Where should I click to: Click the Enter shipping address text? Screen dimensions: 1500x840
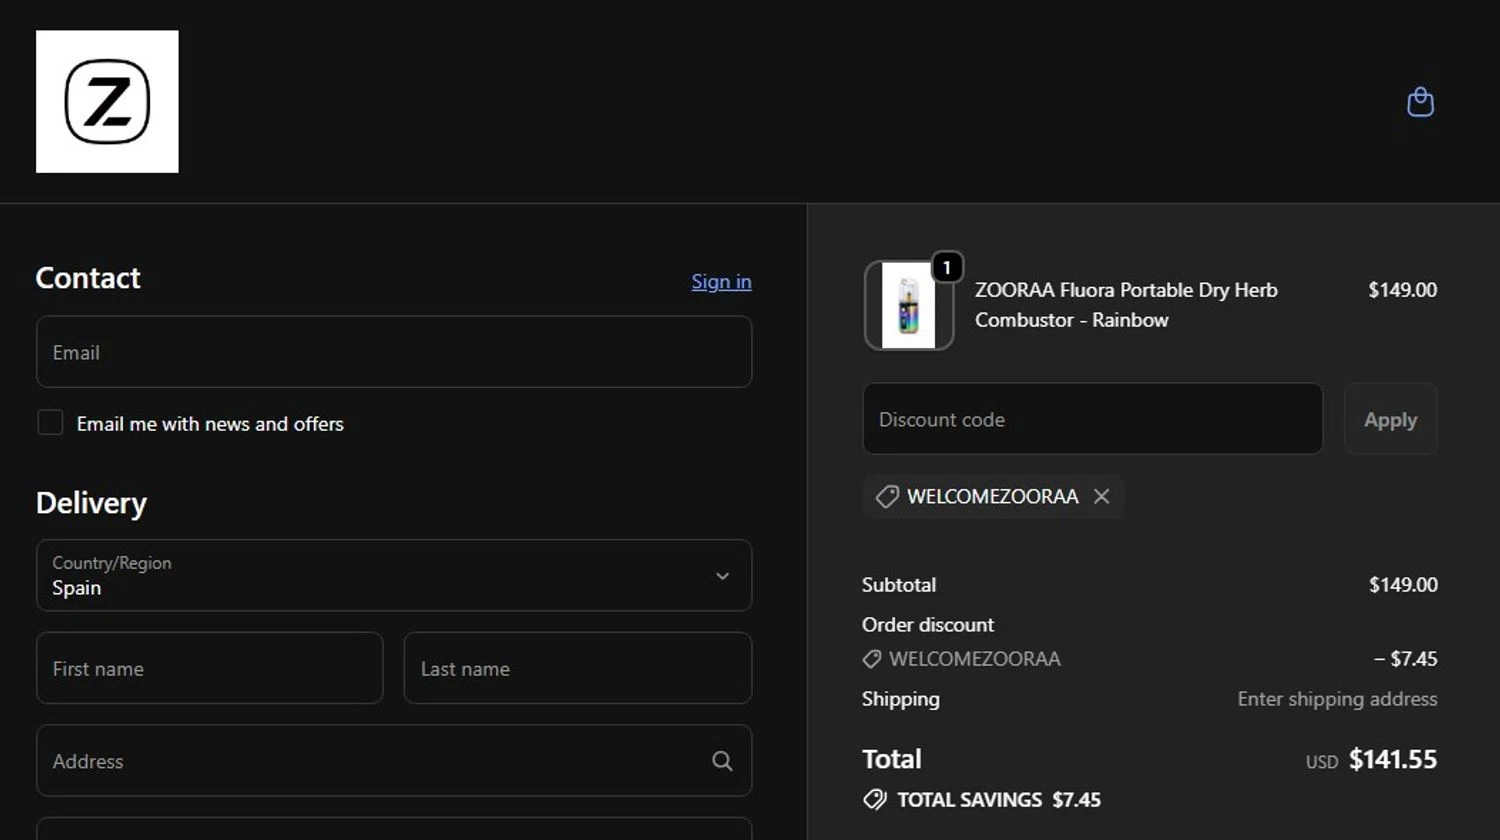pyautogui.click(x=1337, y=699)
